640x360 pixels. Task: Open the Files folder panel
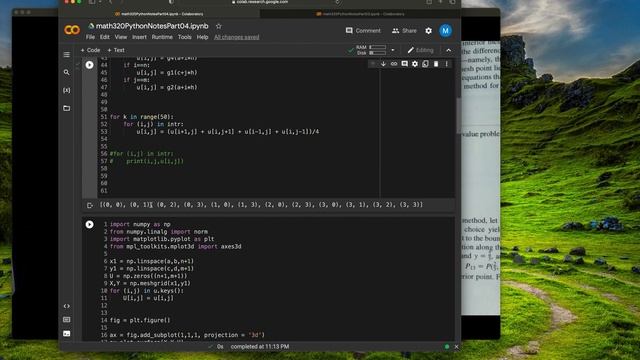[67, 108]
